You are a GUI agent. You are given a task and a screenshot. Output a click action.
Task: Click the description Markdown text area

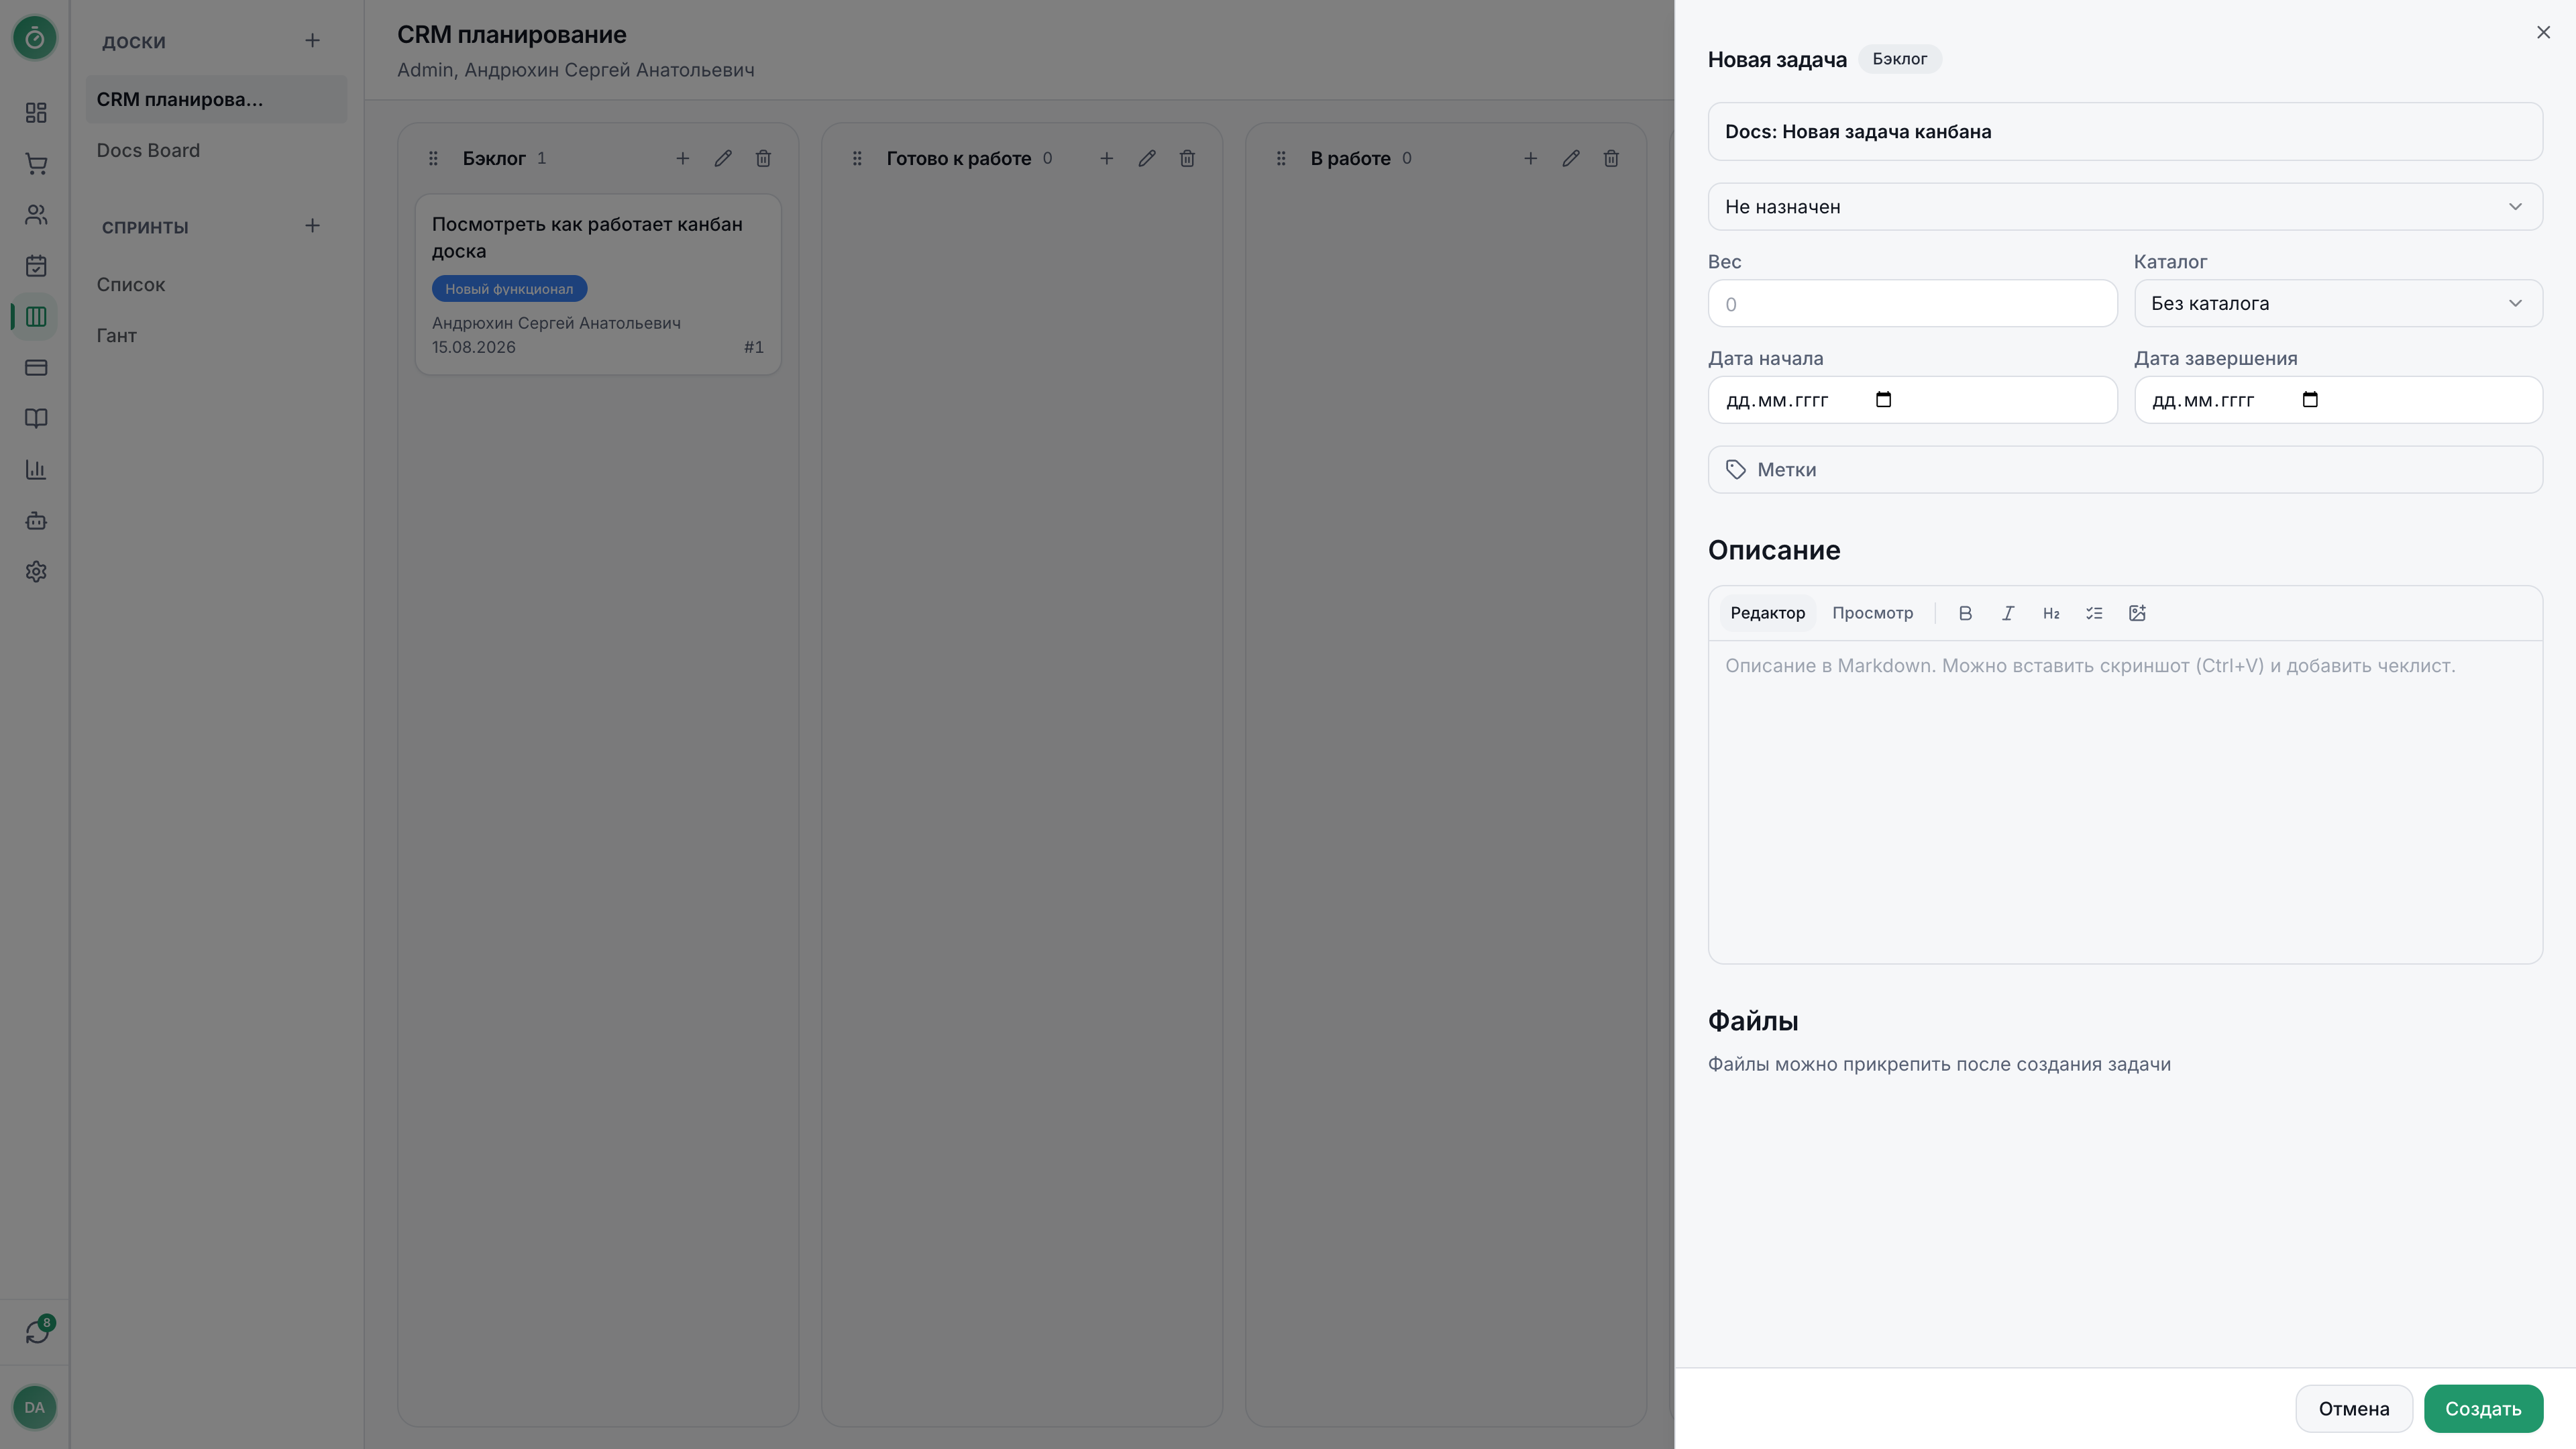pyautogui.click(x=2125, y=802)
